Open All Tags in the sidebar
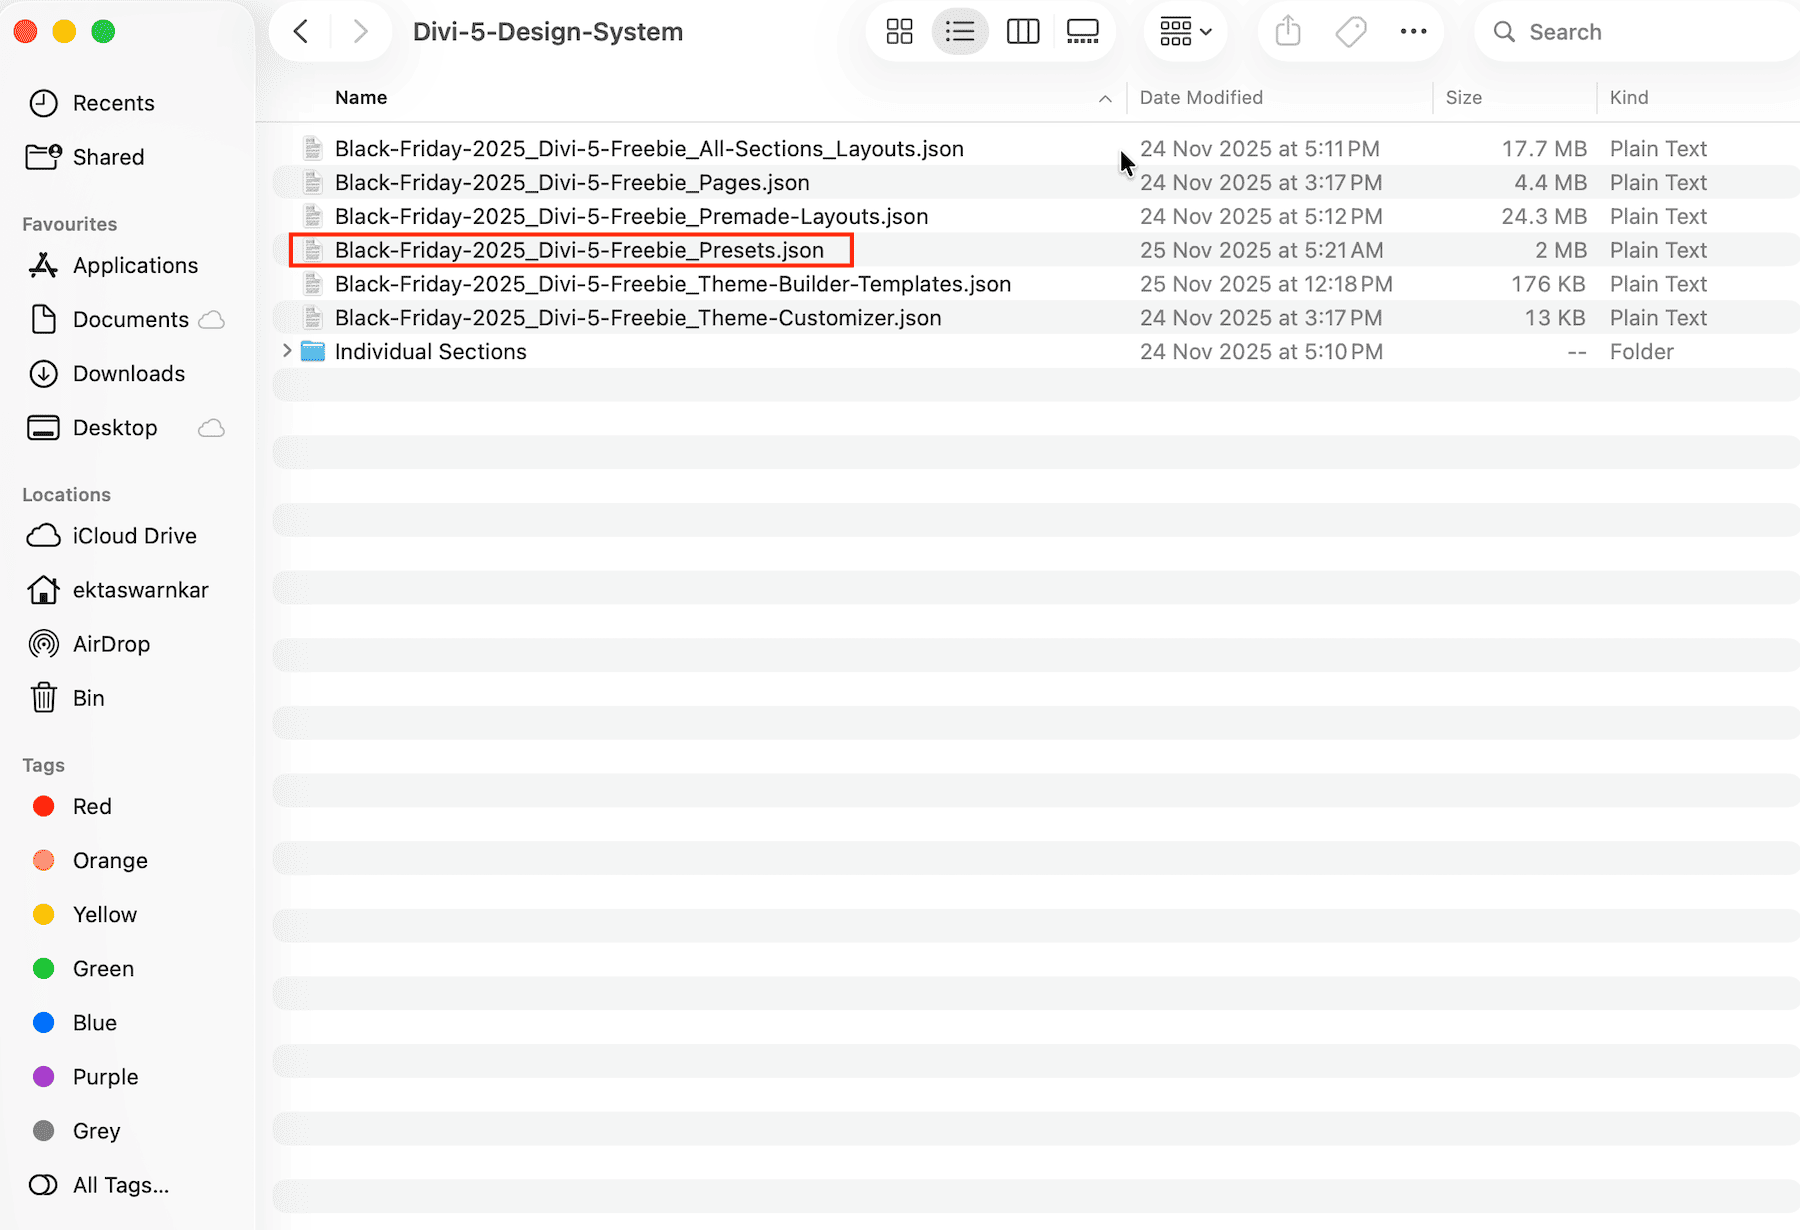This screenshot has height=1230, width=1800. click(119, 1184)
